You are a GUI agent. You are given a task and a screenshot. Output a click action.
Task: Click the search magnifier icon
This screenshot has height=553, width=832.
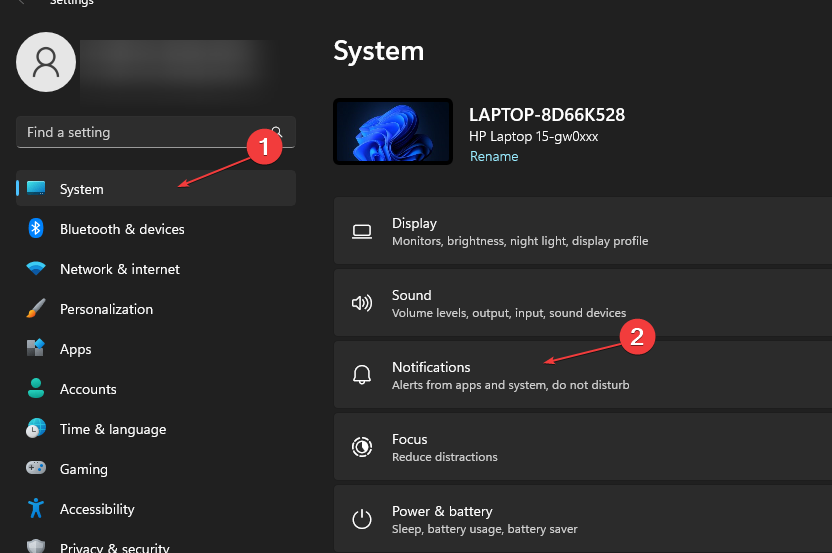pyautogui.click(x=277, y=131)
